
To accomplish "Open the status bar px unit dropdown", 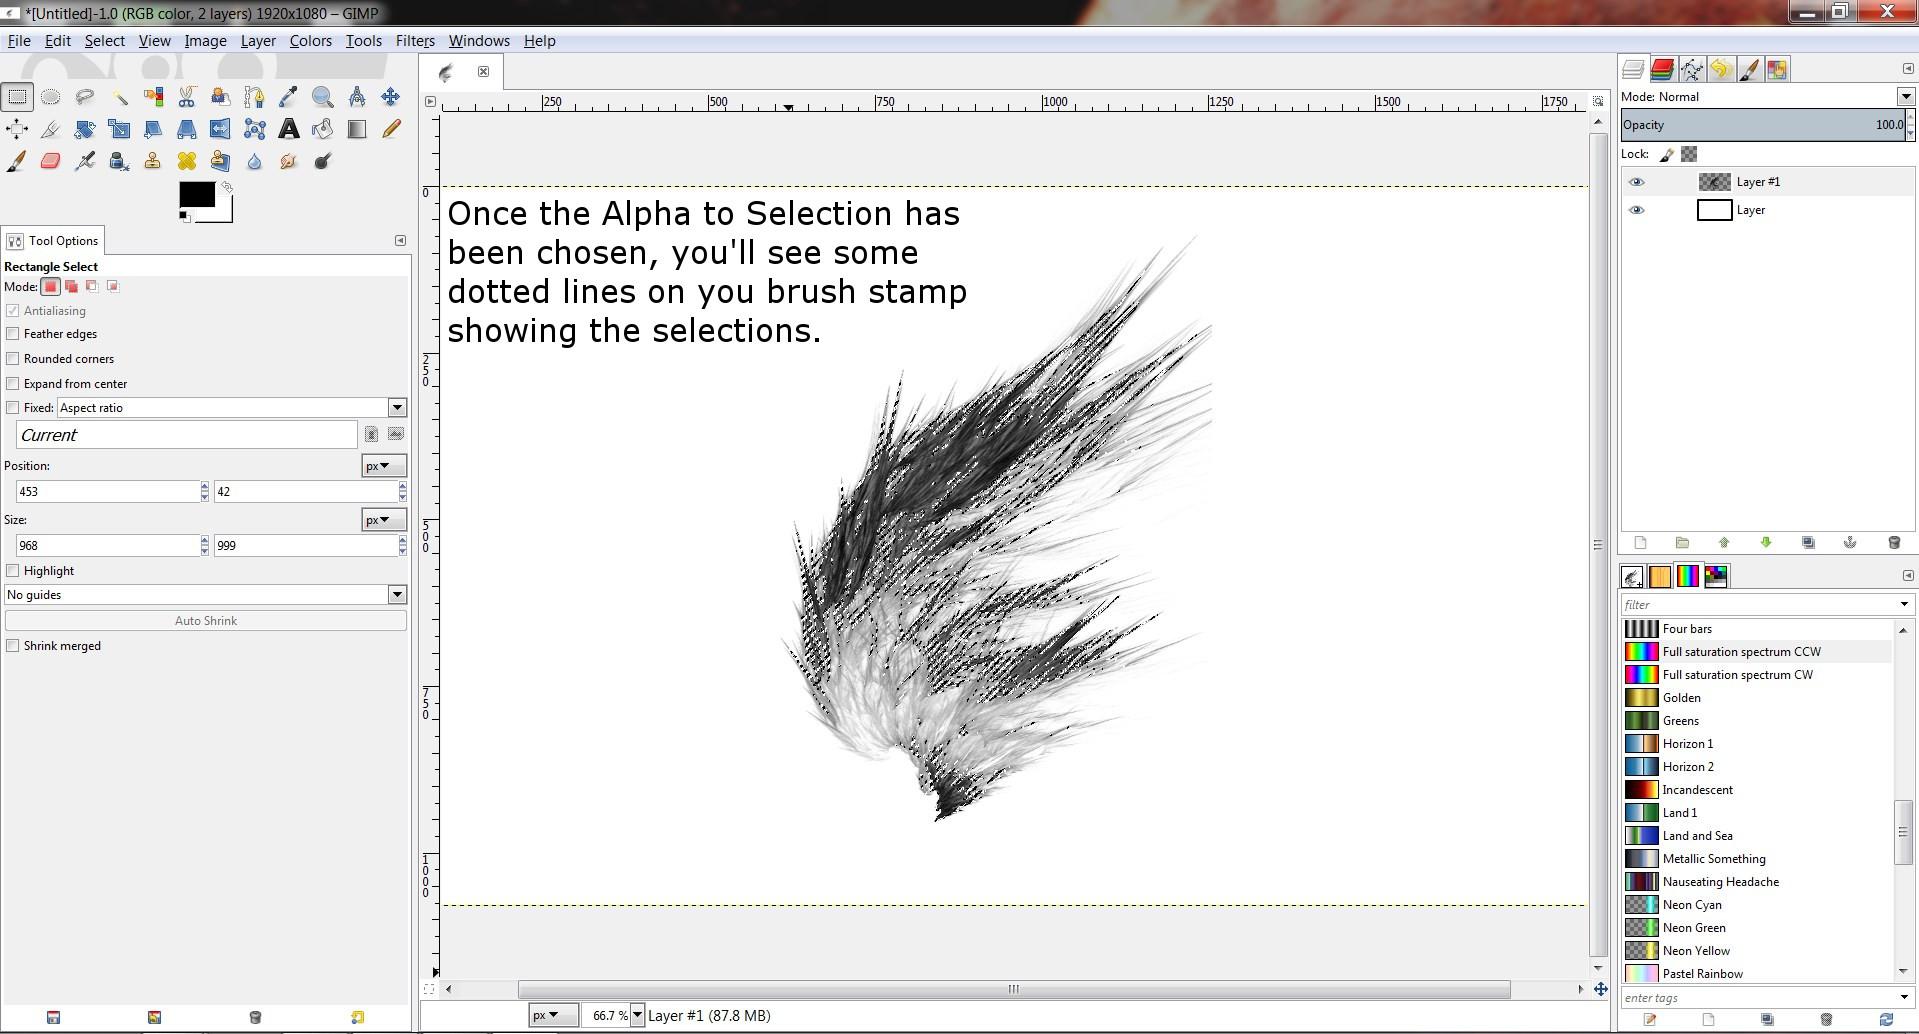I will click(553, 1016).
